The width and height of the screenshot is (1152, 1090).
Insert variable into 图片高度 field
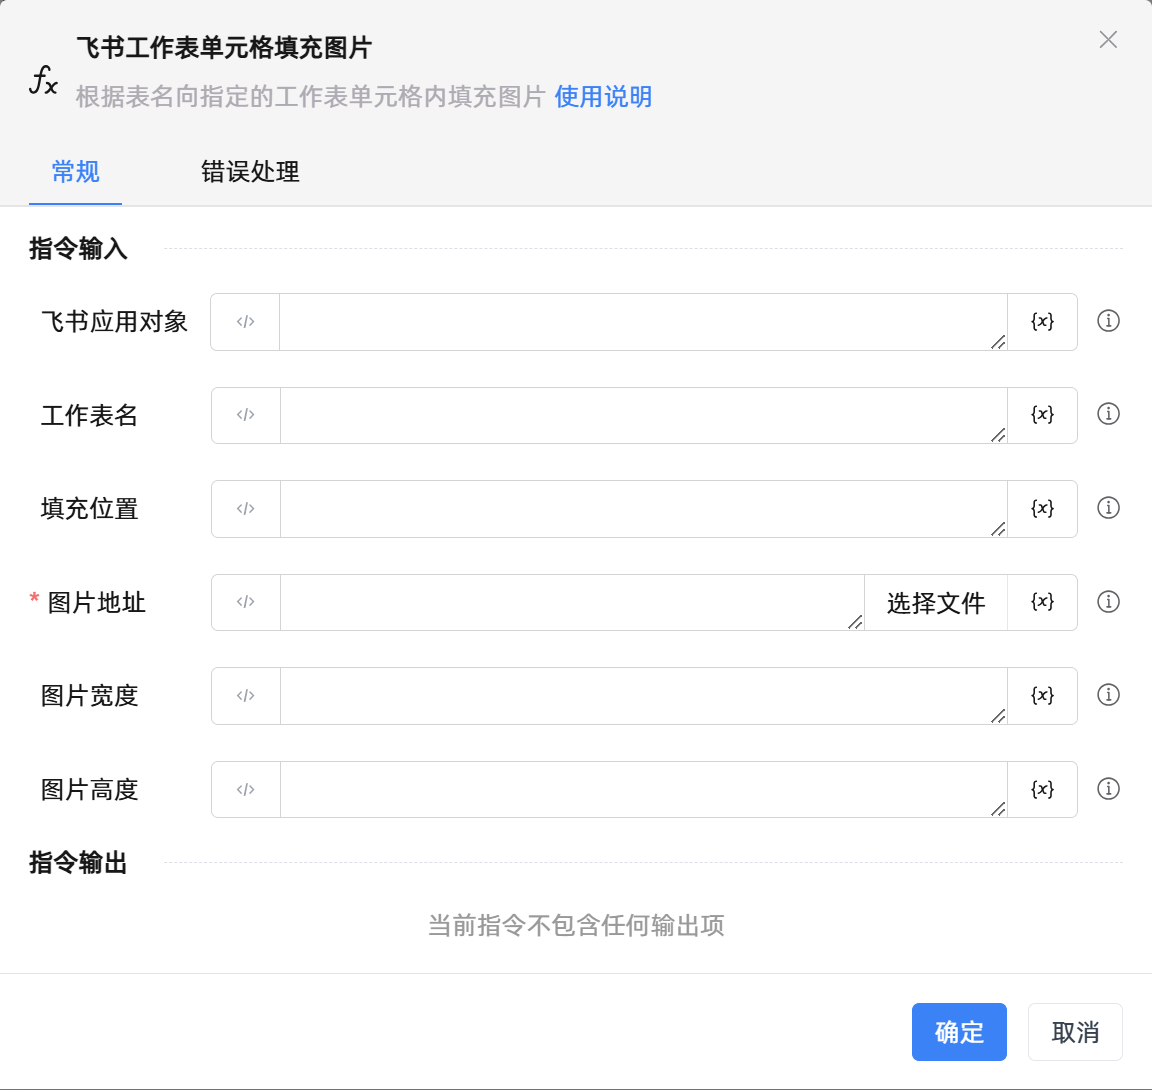click(x=1042, y=790)
